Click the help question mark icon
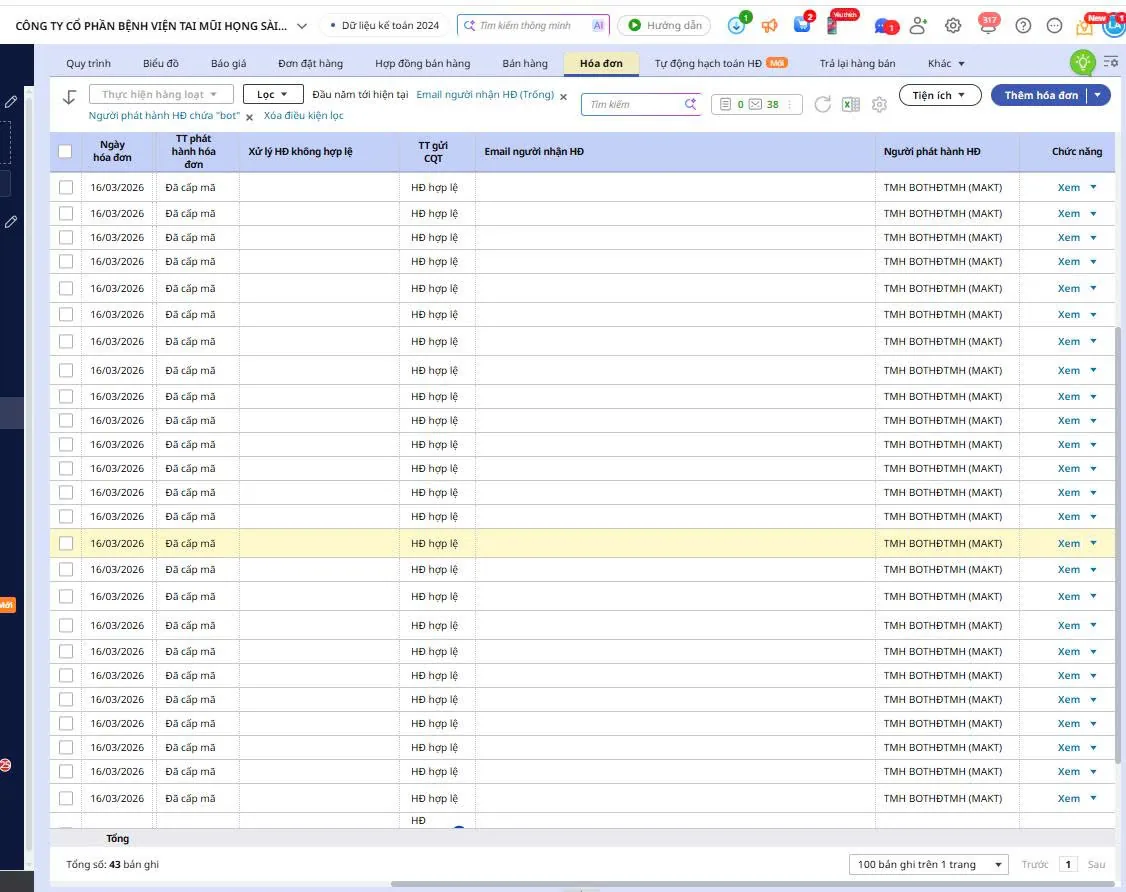This screenshot has height=892, width=1126. (1023, 26)
